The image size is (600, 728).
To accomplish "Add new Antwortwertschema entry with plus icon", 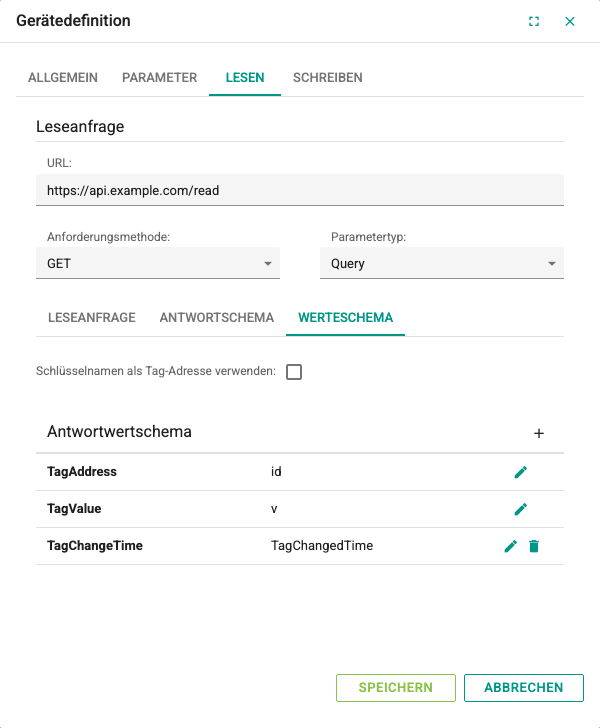I will (x=539, y=433).
